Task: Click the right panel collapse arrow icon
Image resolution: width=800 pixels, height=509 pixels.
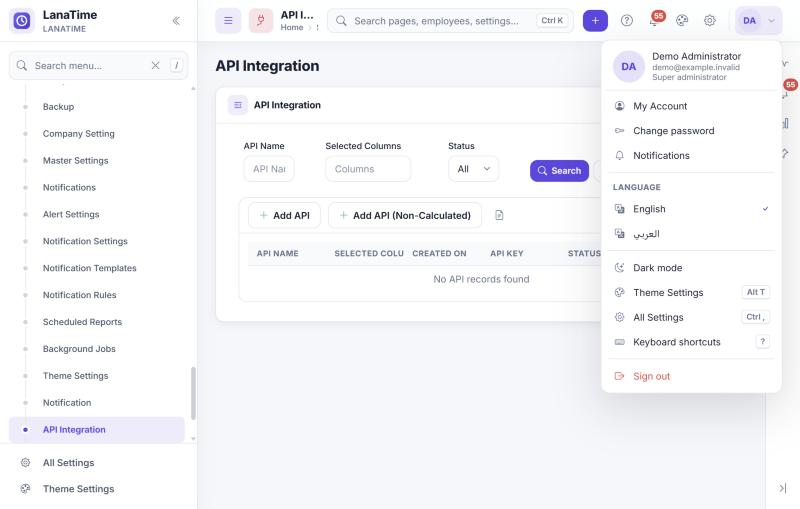Action: (783, 488)
